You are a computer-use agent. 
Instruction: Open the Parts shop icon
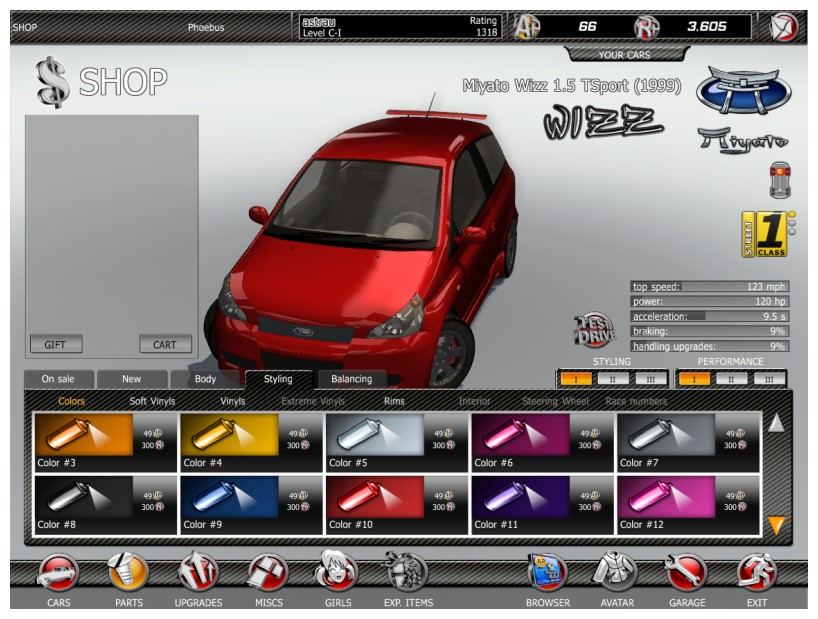(128, 575)
